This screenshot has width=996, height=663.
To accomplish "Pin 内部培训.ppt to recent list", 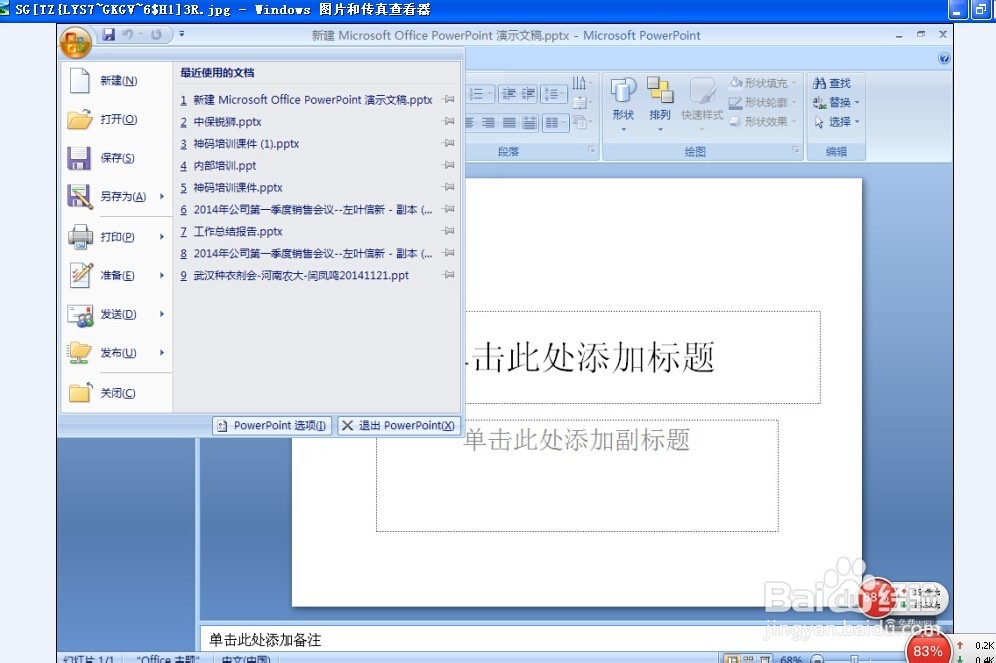I will (448, 165).
